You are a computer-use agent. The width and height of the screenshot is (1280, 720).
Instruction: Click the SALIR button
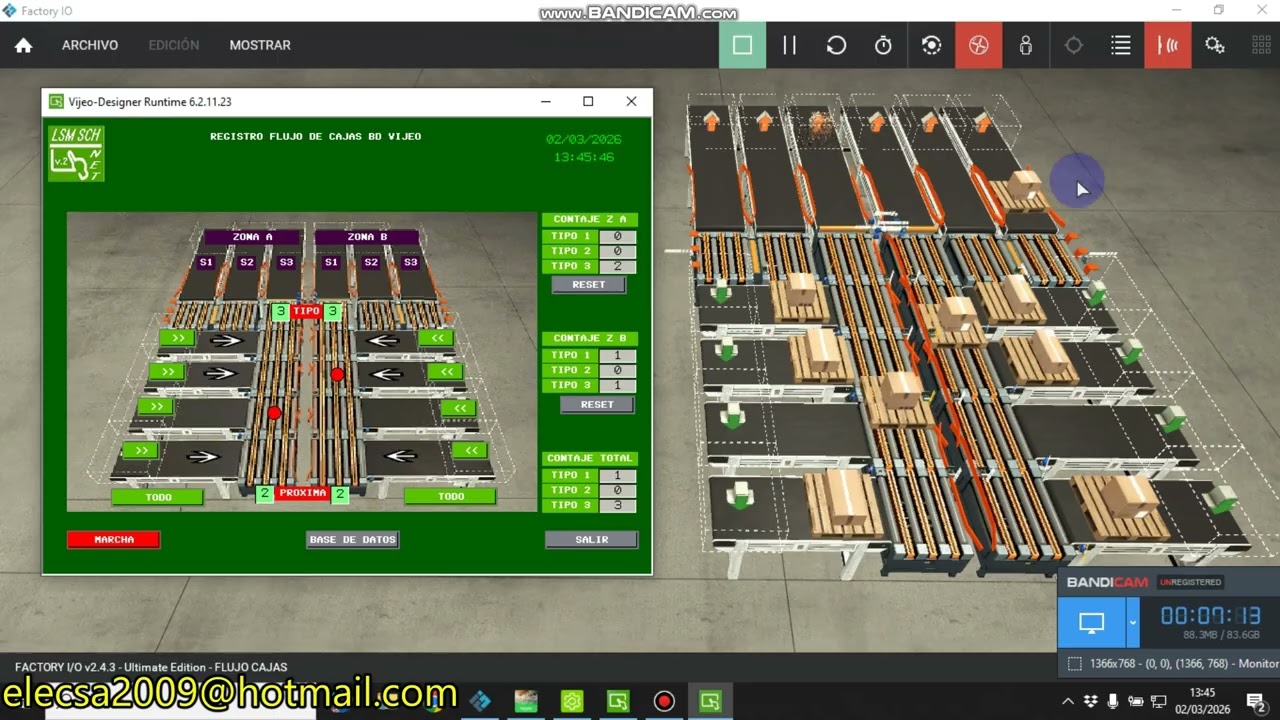point(592,540)
